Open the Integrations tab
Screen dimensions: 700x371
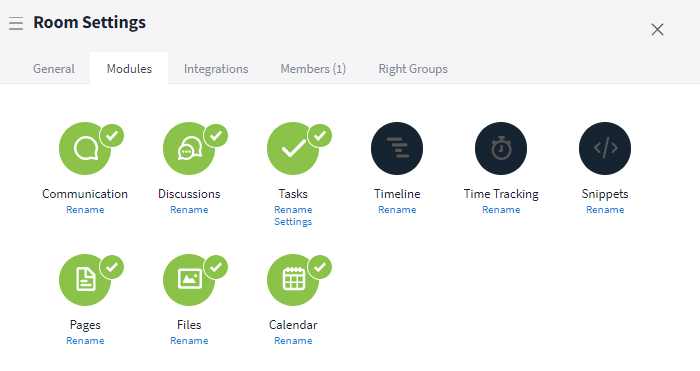[216, 69]
